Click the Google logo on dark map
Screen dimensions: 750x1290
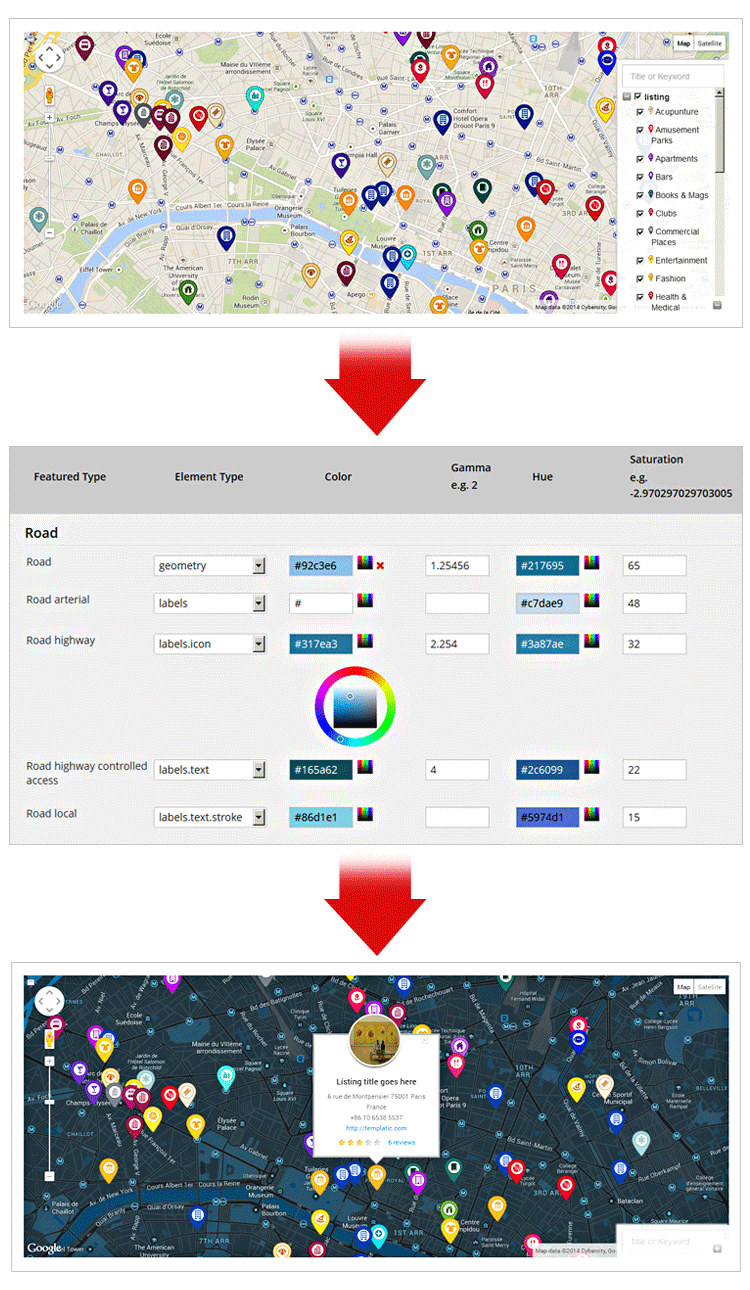click(44, 1248)
